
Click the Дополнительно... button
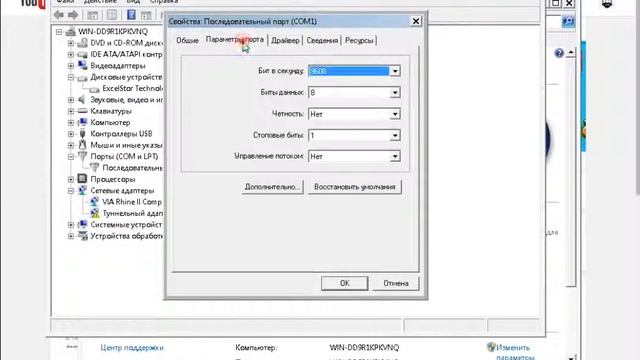click(x=272, y=187)
